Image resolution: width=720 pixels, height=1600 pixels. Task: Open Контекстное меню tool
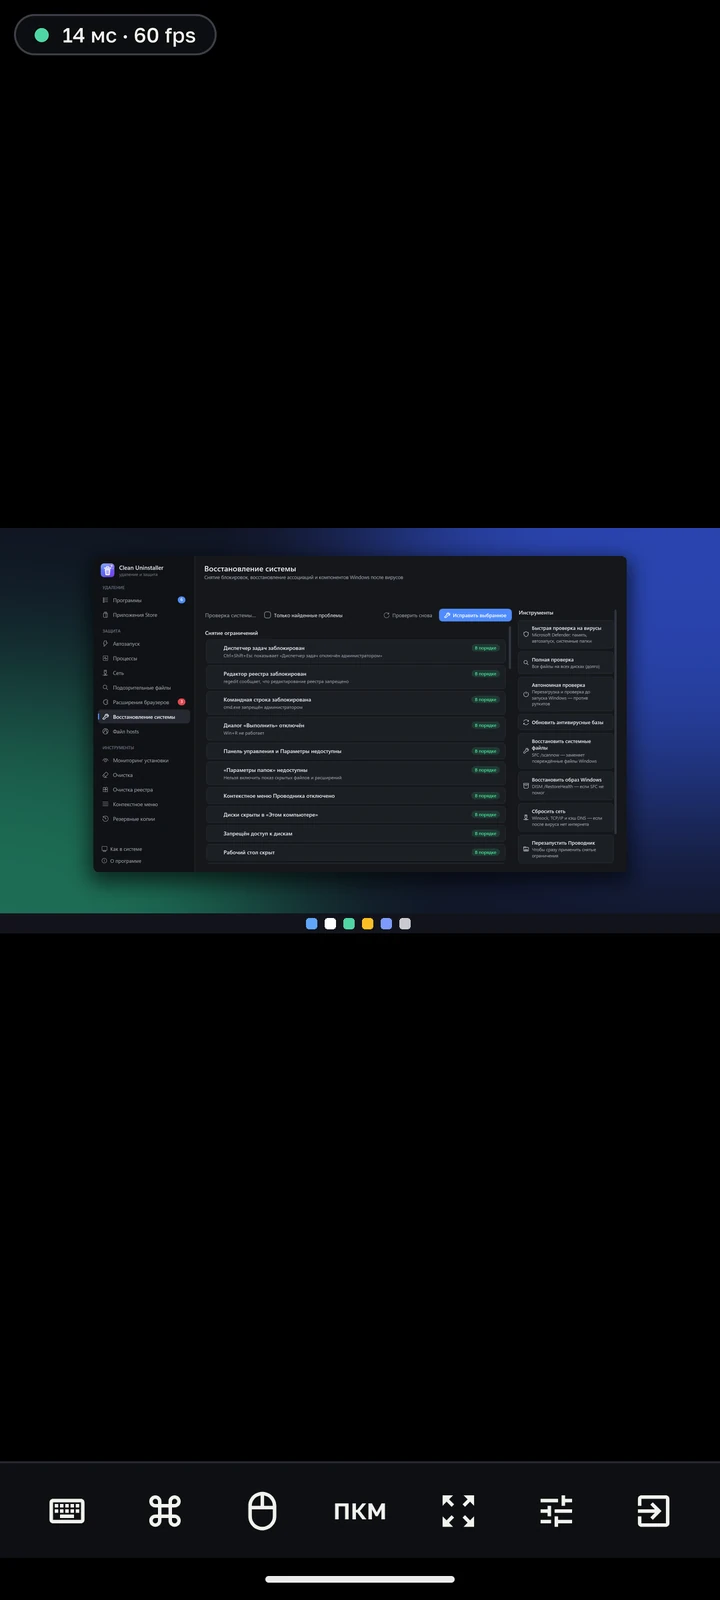coord(143,804)
